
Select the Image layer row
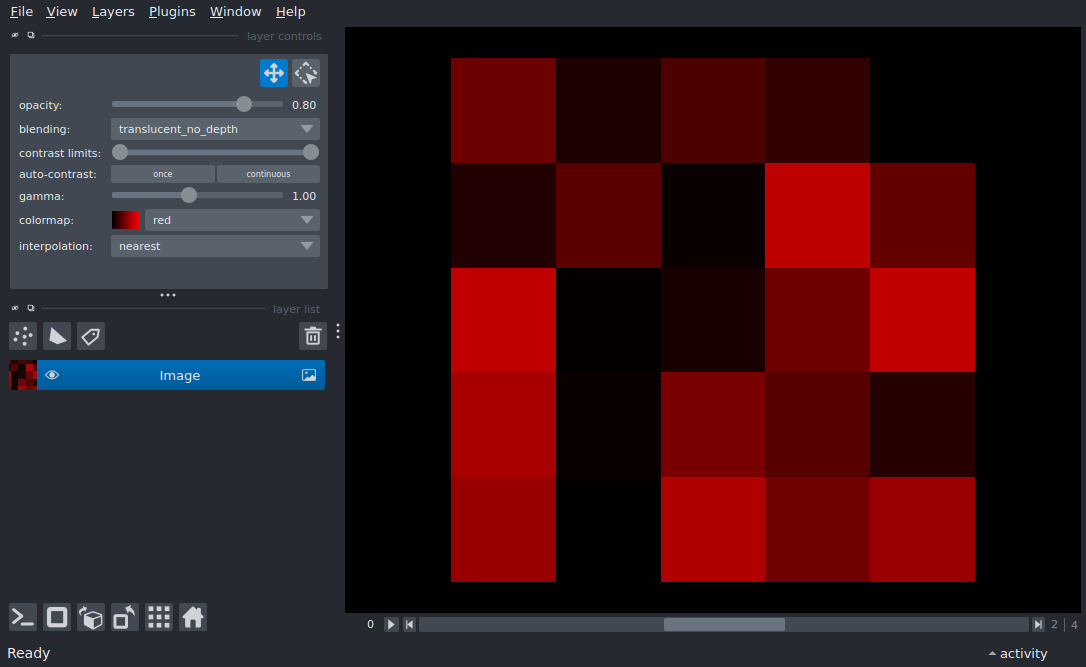(167, 375)
